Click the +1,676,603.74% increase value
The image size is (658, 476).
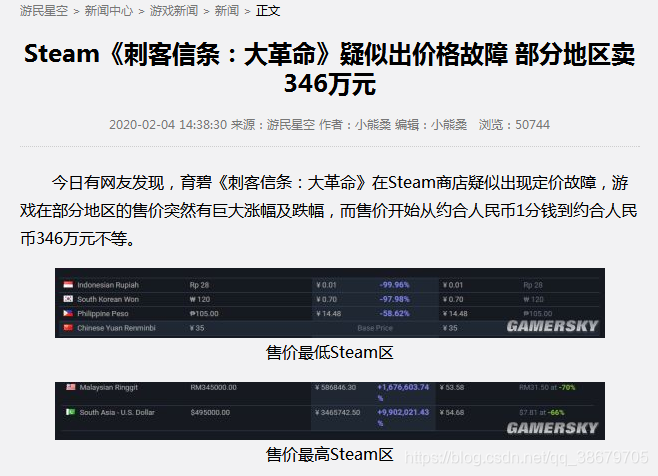[403, 392]
